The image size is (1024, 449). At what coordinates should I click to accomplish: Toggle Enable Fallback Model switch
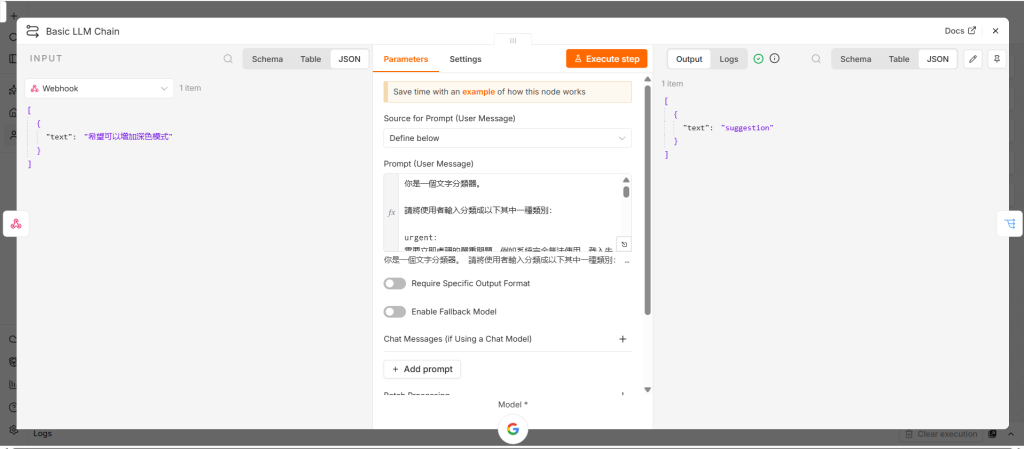pos(394,312)
